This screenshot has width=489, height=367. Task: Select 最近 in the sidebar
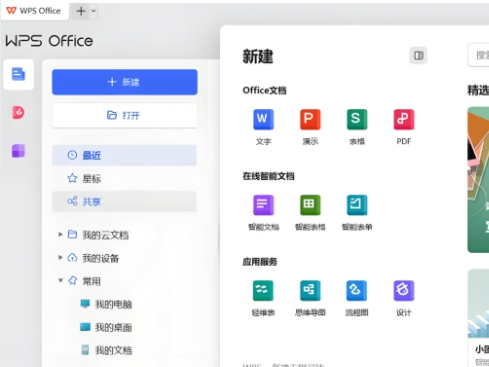pyautogui.click(x=124, y=155)
